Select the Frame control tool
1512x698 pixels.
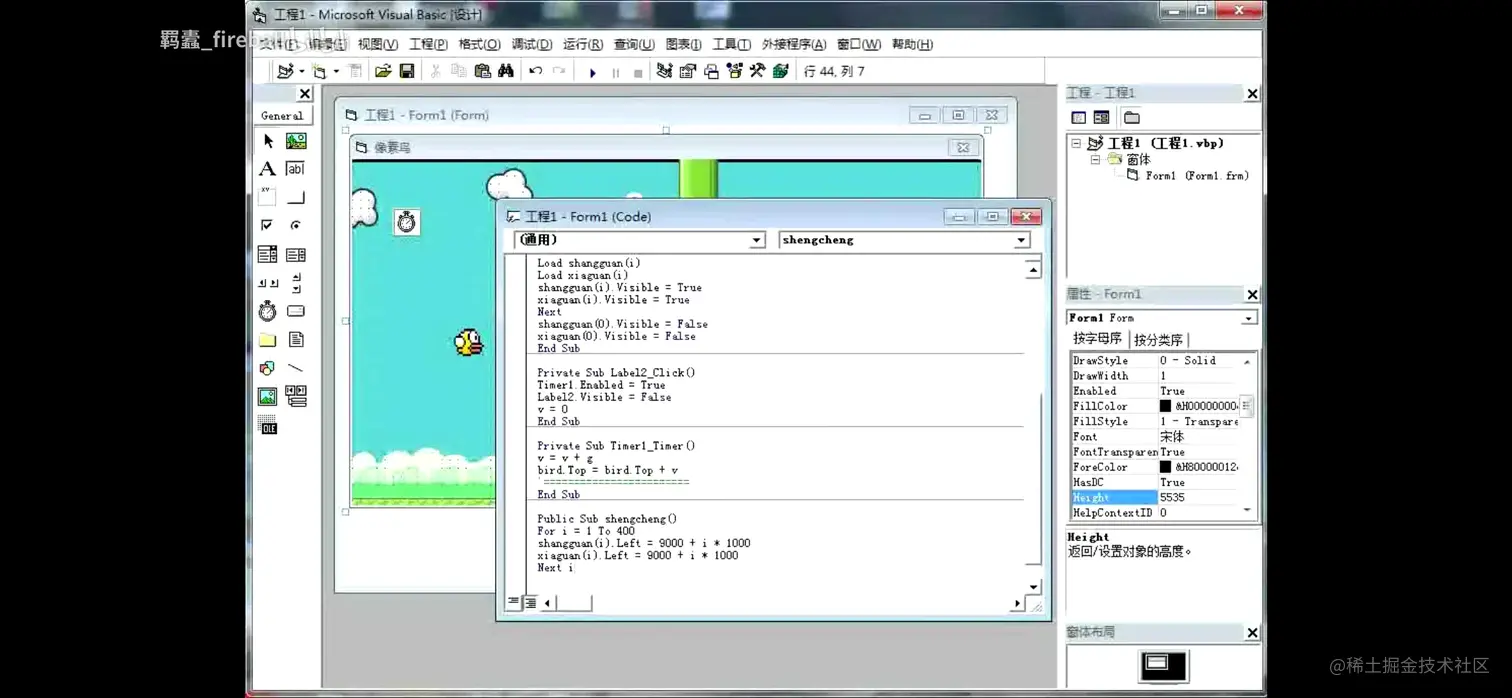[267, 197]
